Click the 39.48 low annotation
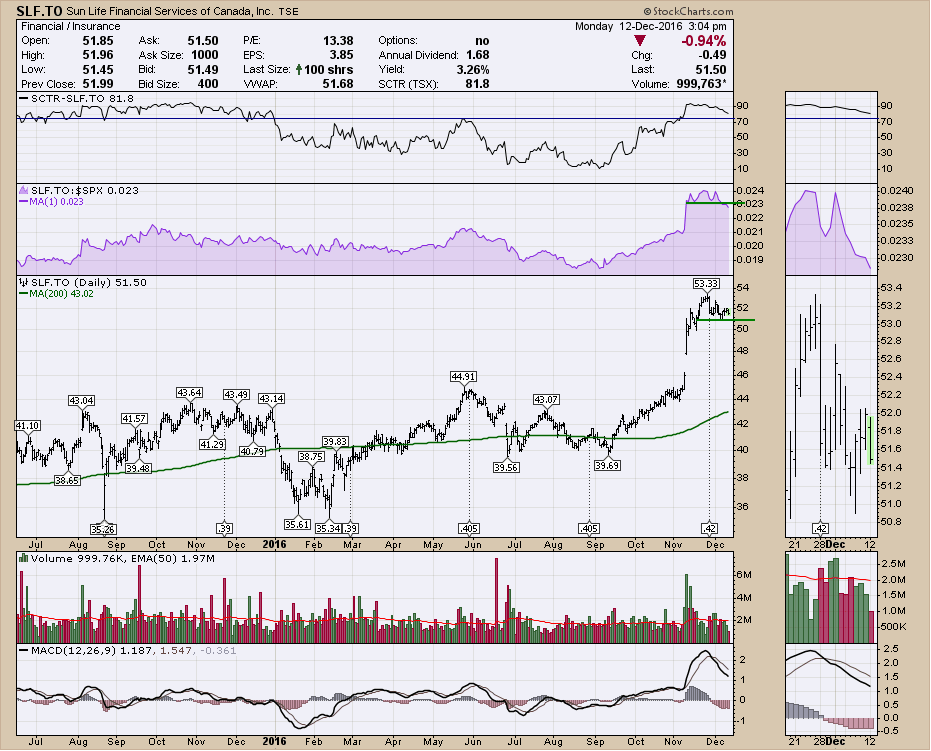Viewport: 931px width, 751px height. pyautogui.click(x=138, y=468)
